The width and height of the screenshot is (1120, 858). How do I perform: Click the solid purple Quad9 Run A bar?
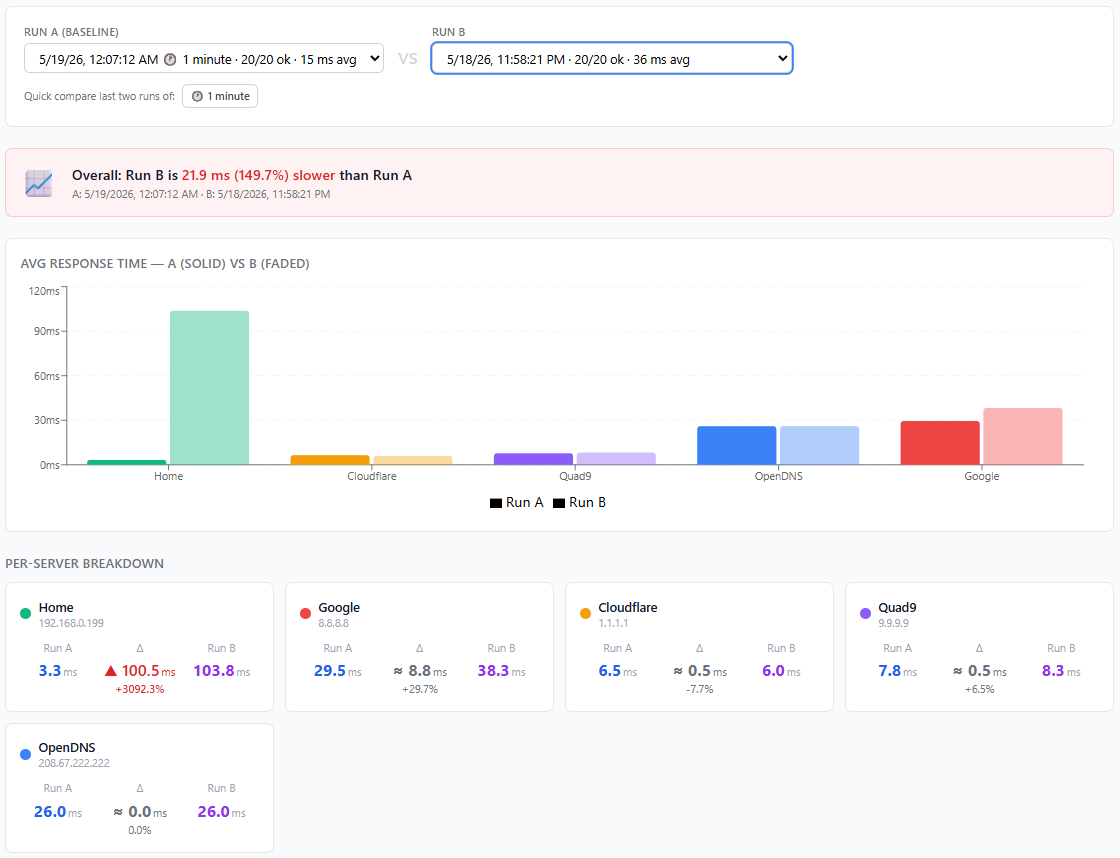534,459
